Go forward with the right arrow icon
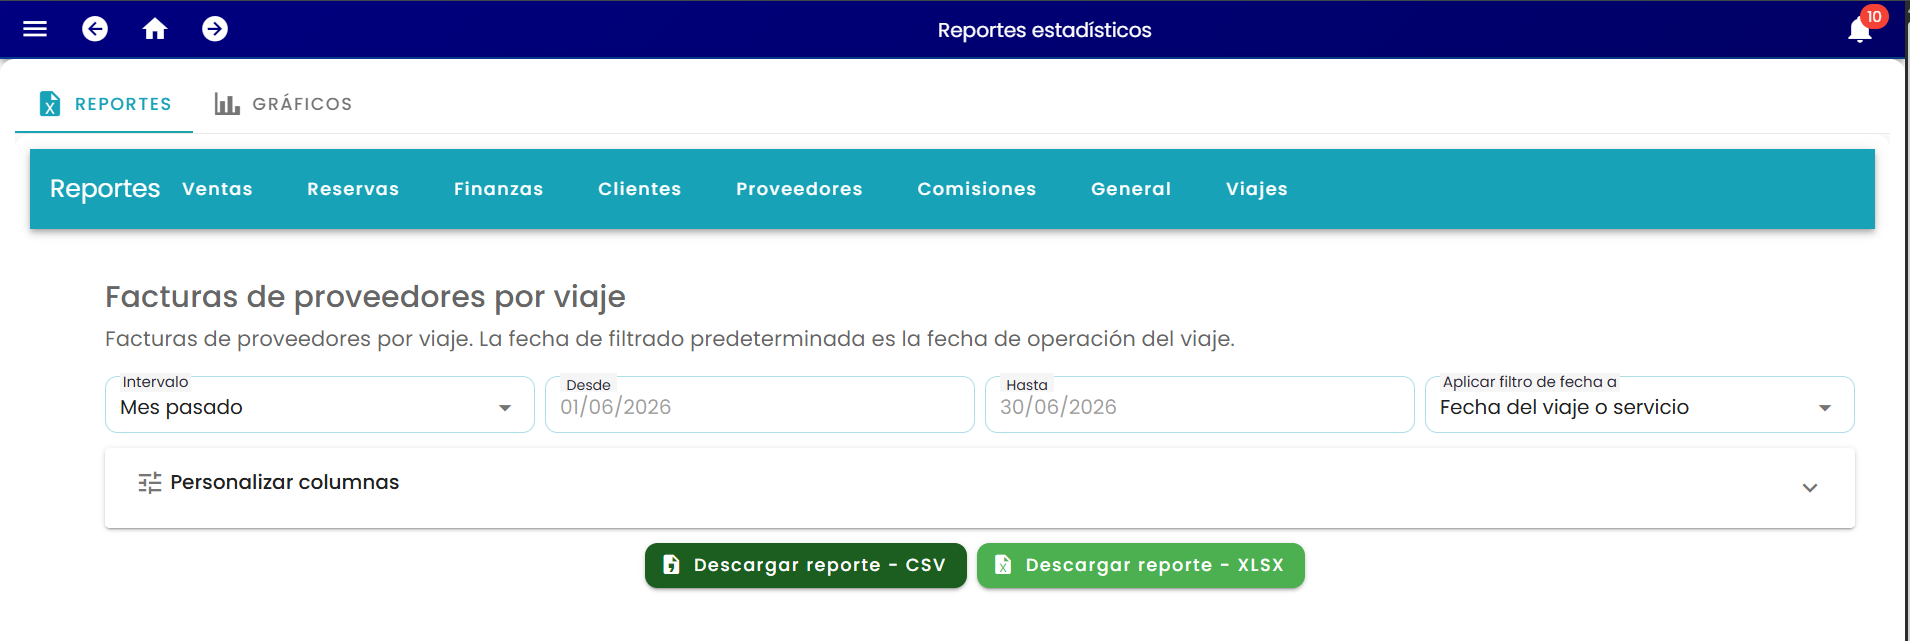 pos(215,29)
